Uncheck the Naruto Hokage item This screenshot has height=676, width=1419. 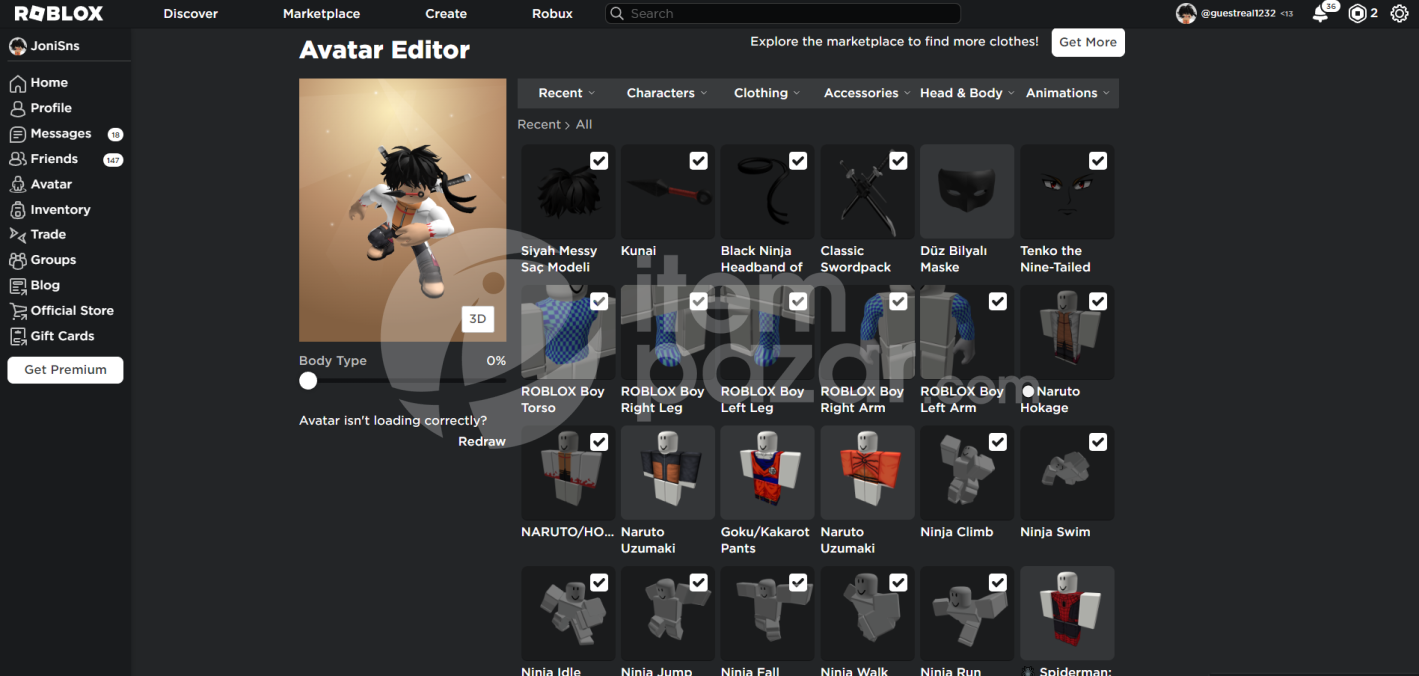[1098, 301]
